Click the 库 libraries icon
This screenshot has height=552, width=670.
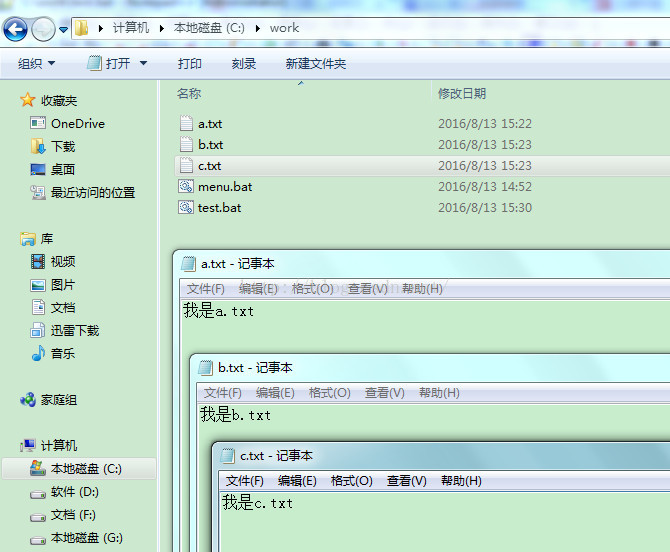point(28,239)
